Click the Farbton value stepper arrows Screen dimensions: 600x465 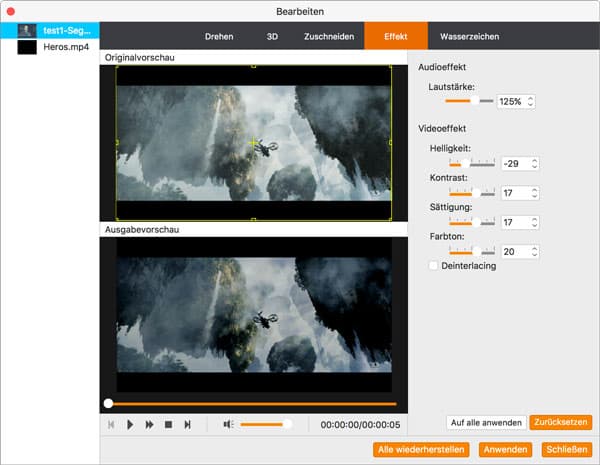coord(535,251)
